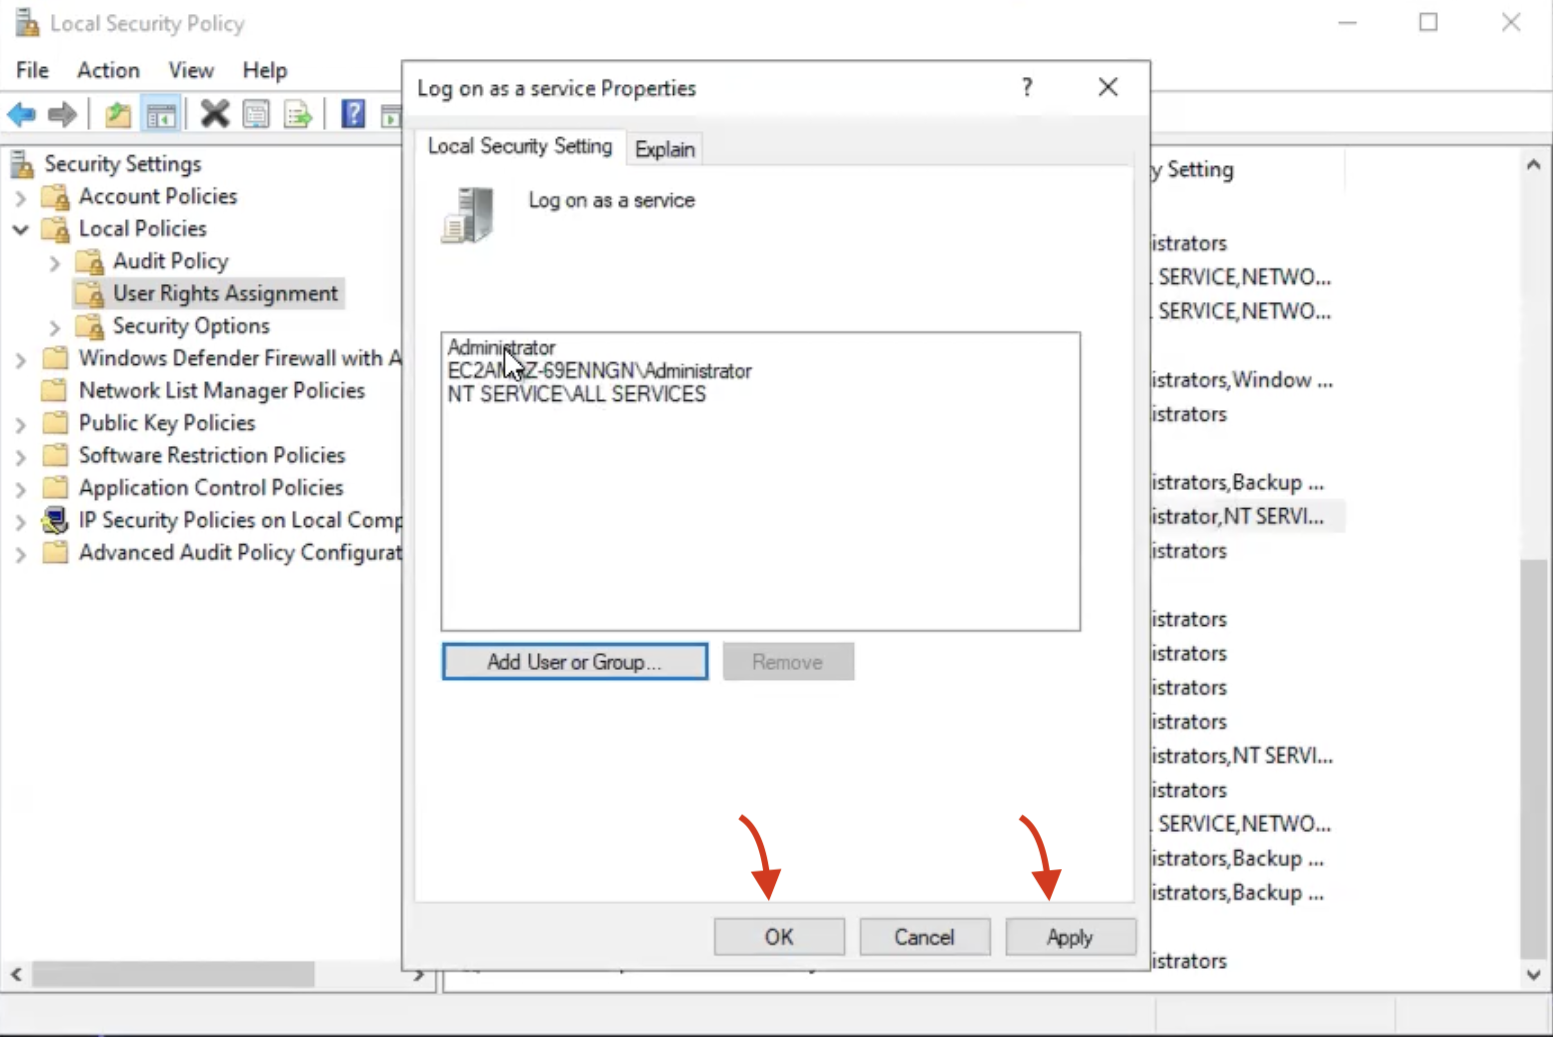This screenshot has height=1037, width=1553.
Task: Toggle the Show/Hide Console Tree icon
Action: click(161, 115)
